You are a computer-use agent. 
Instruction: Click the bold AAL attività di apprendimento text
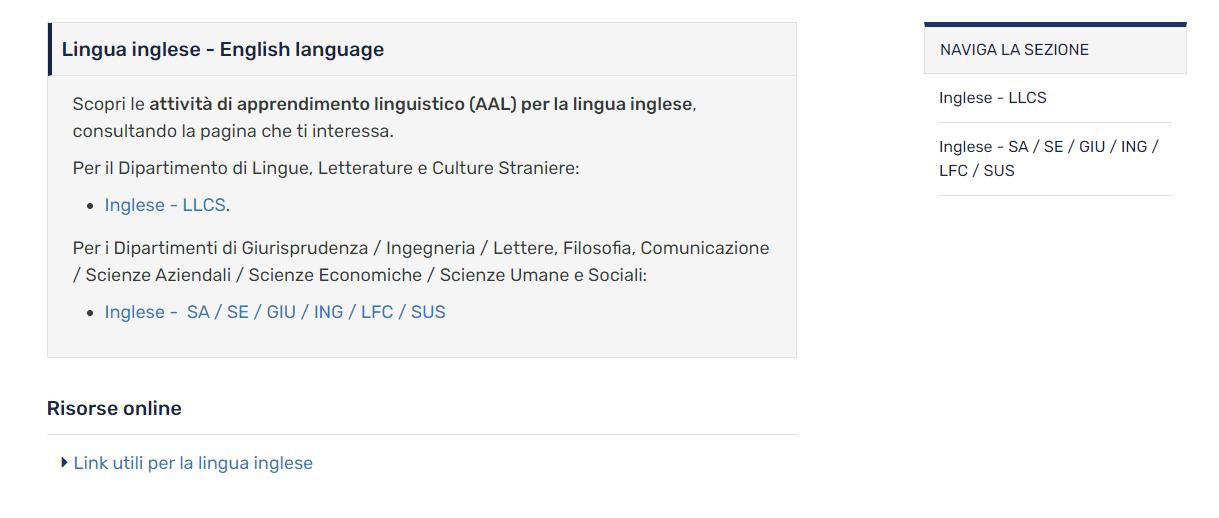tap(420, 104)
